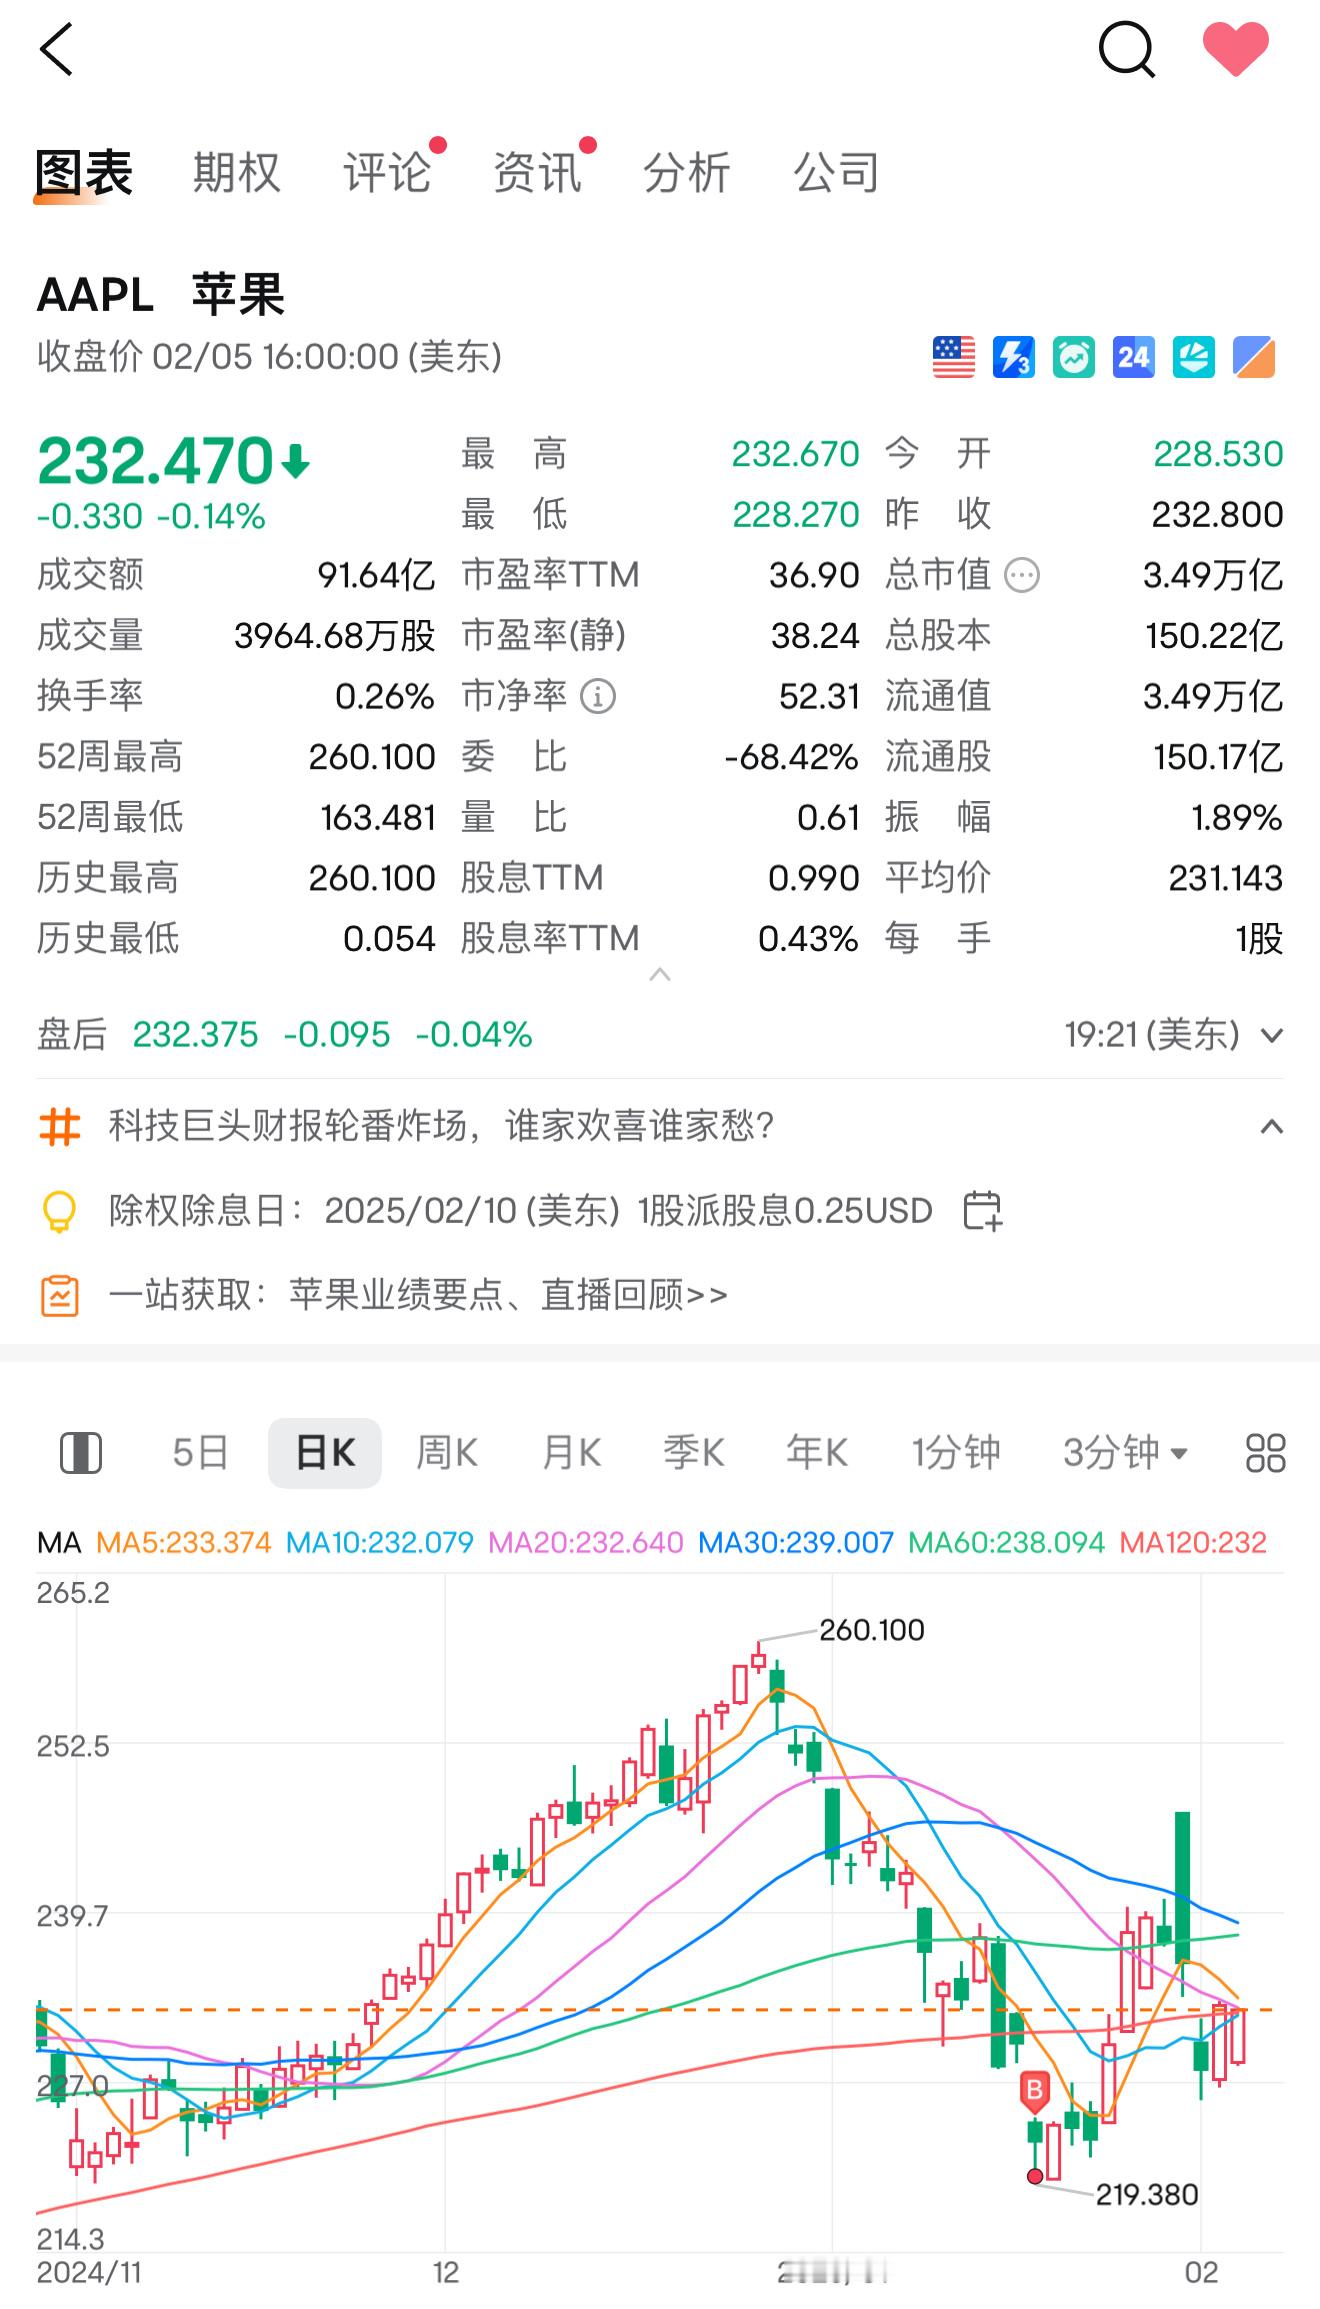Select the 月K chart period
1320x2309 pixels.
(x=571, y=1453)
